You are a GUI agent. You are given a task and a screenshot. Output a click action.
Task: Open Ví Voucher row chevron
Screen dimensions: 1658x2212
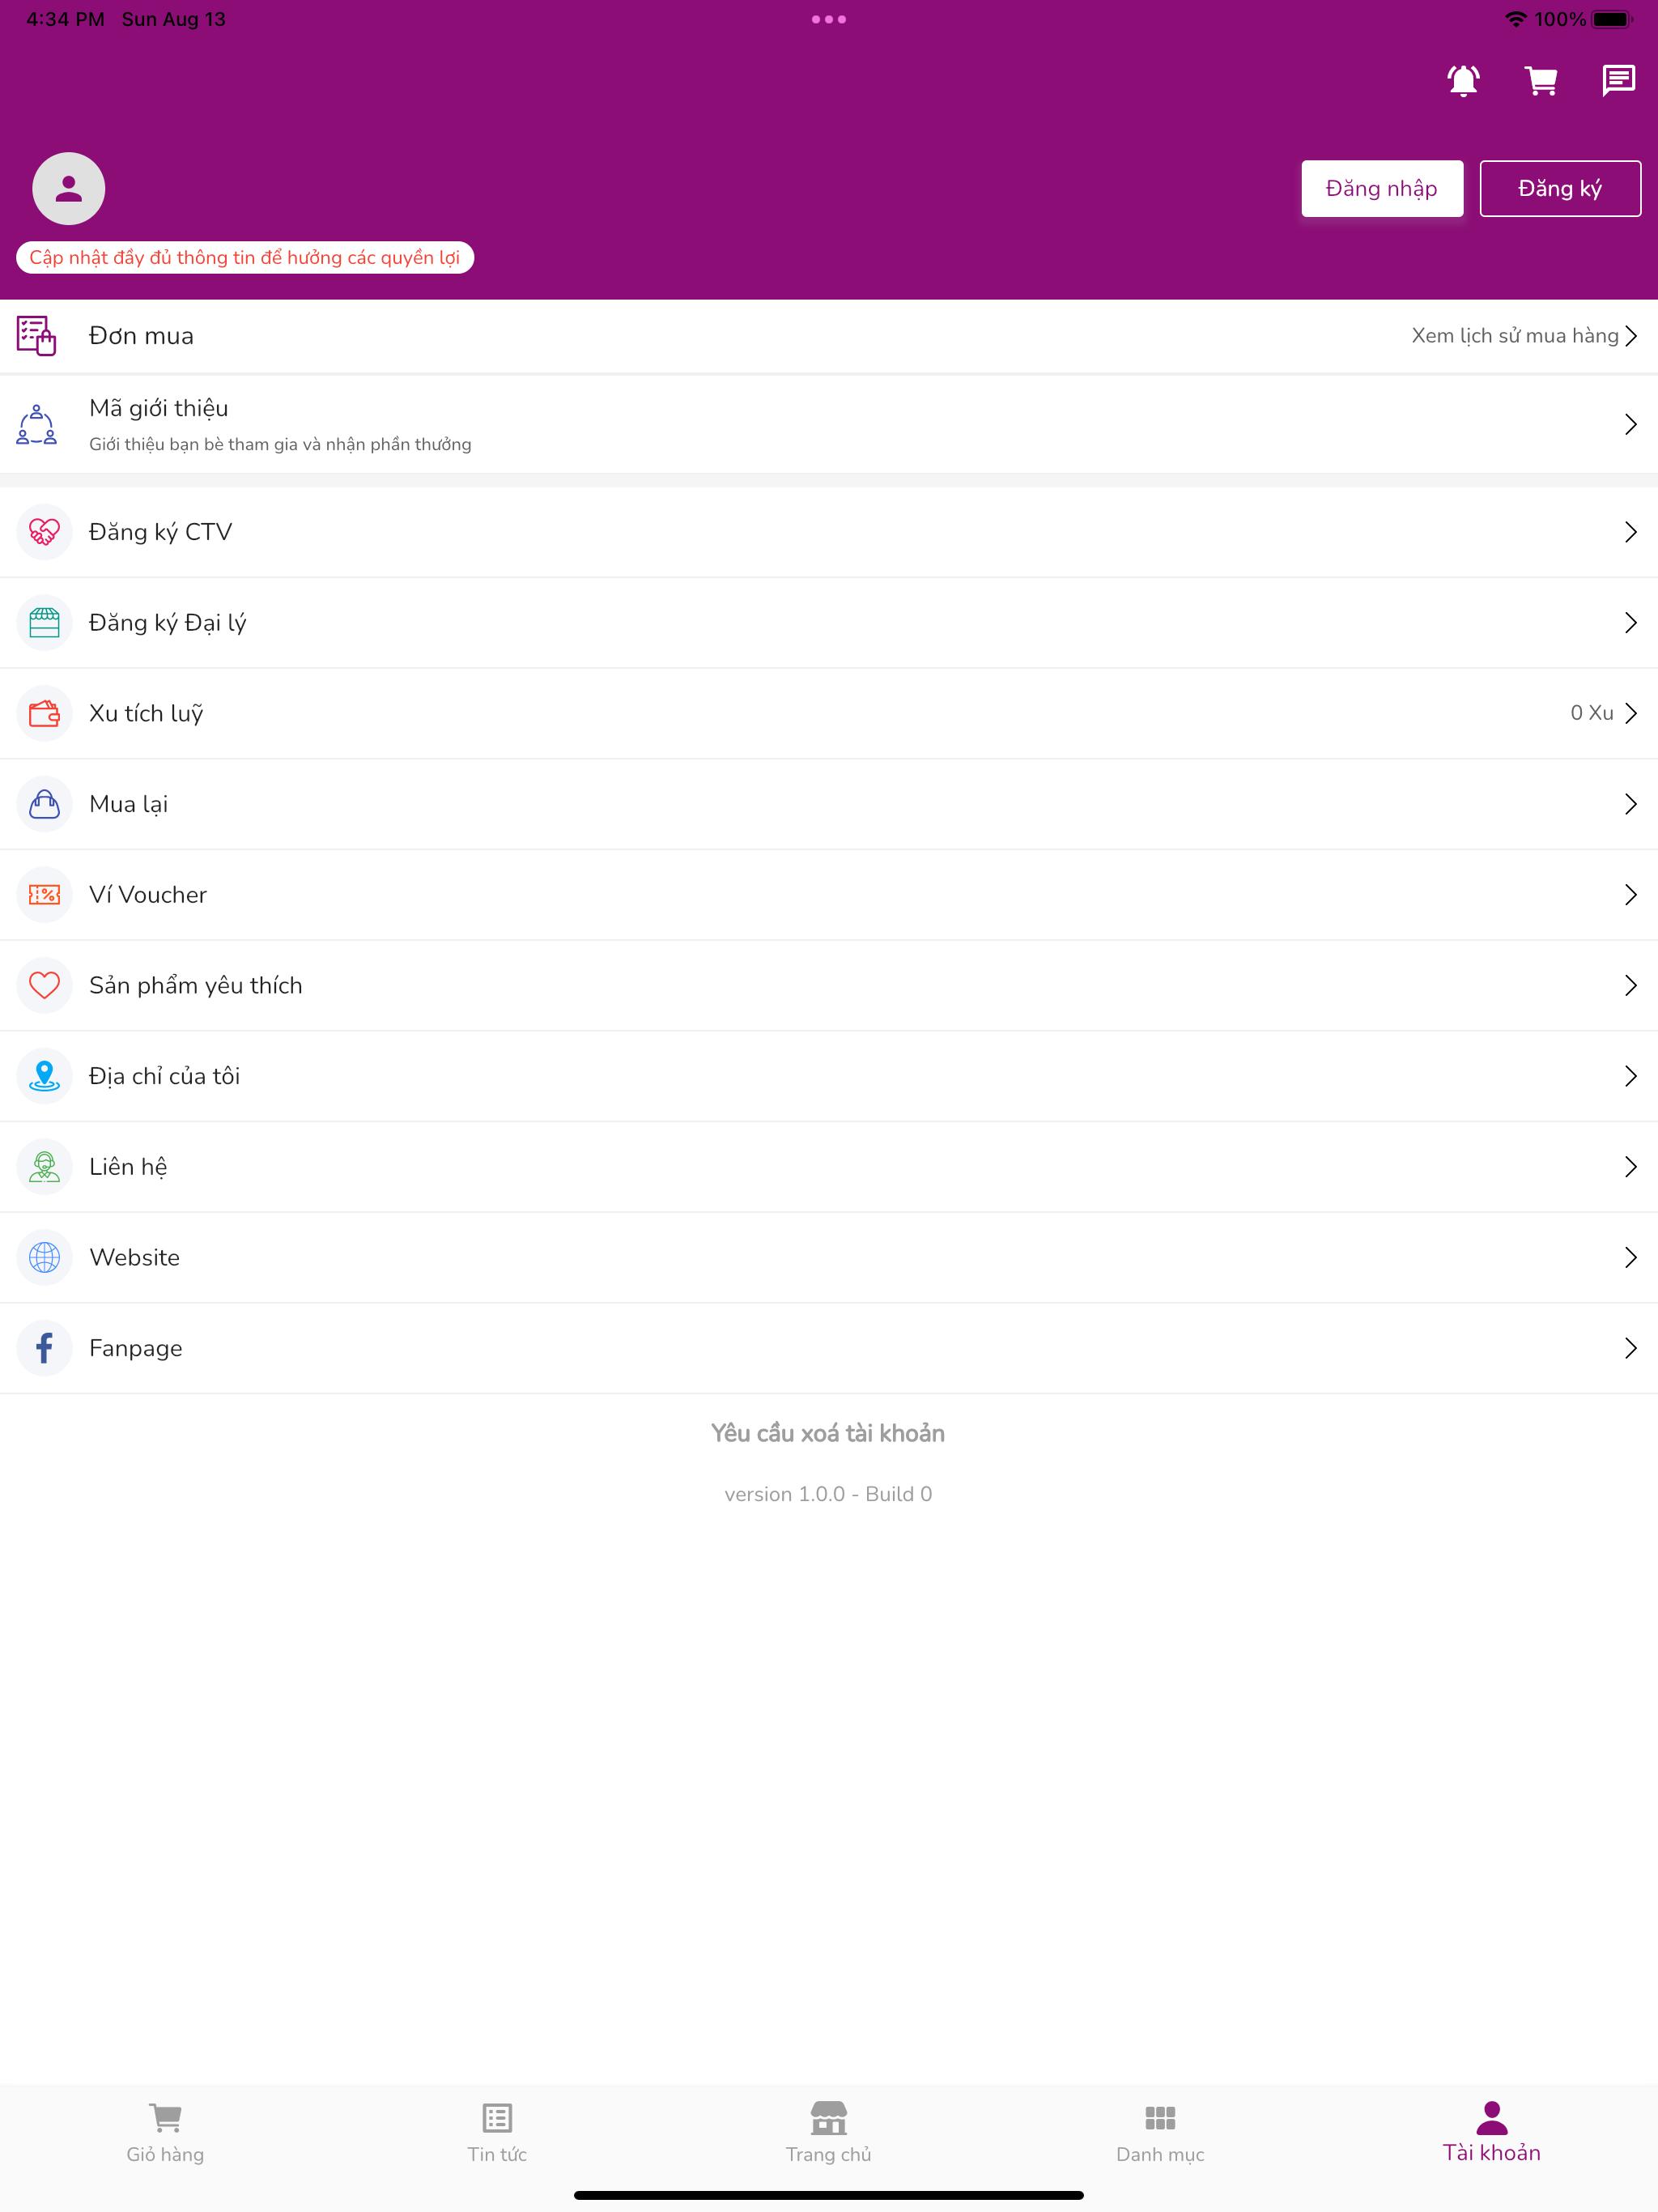point(1631,895)
